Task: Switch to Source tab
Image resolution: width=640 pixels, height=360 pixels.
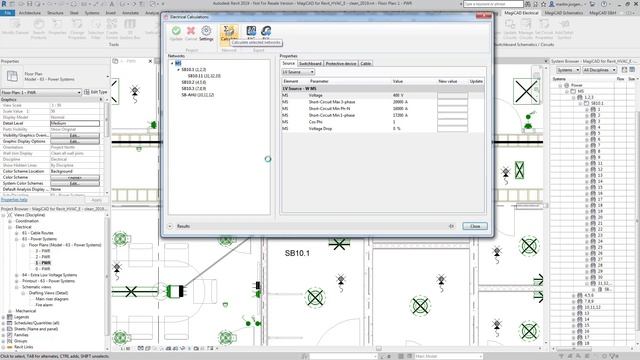Action: click(288, 63)
